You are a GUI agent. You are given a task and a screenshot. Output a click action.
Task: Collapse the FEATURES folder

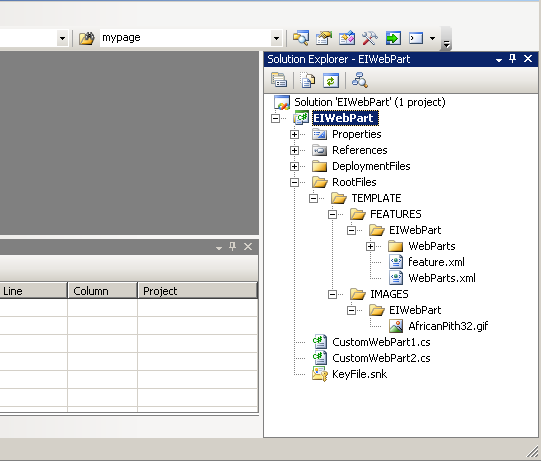click(x=332, y=214)
